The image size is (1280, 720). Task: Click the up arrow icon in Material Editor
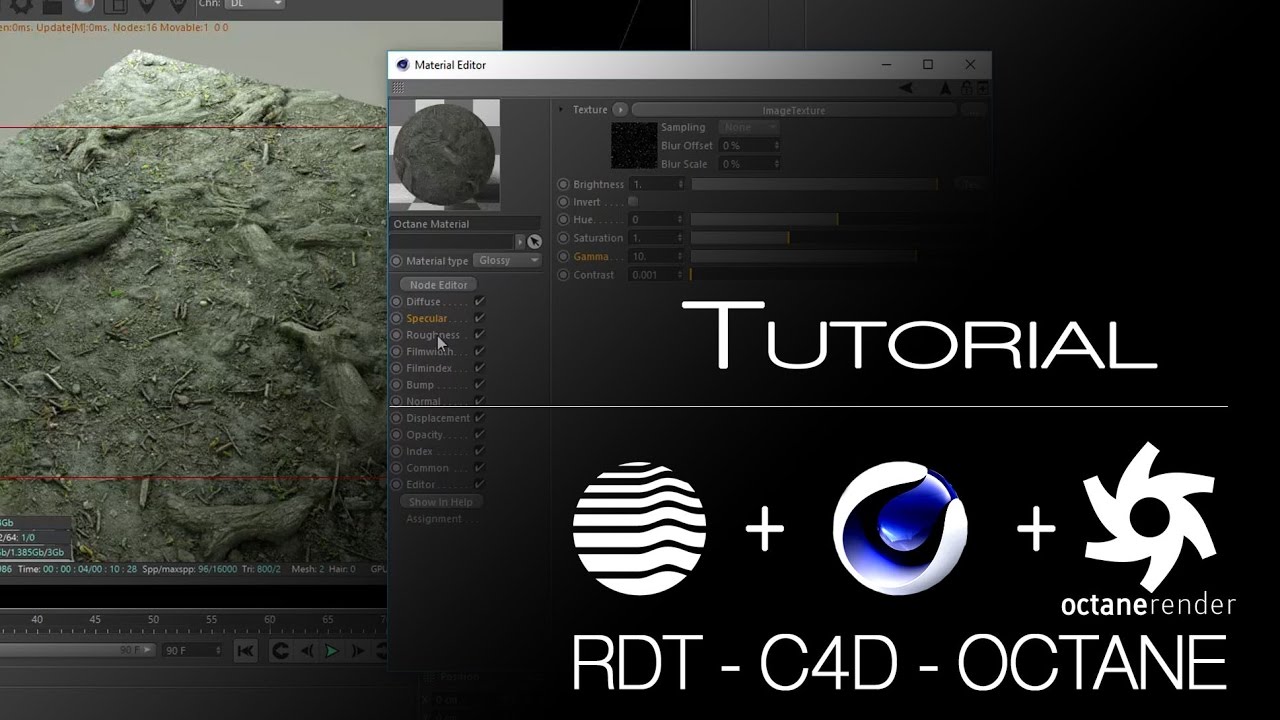[945, 88]
